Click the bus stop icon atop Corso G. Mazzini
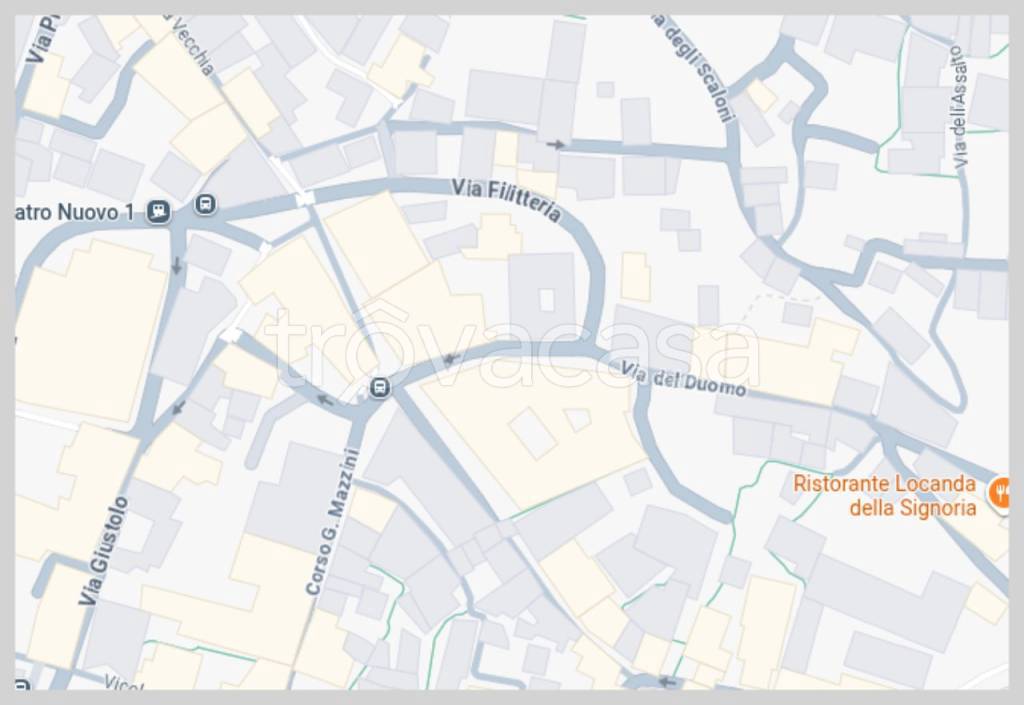The image size is (1024, 705). (x=379, y=388)
